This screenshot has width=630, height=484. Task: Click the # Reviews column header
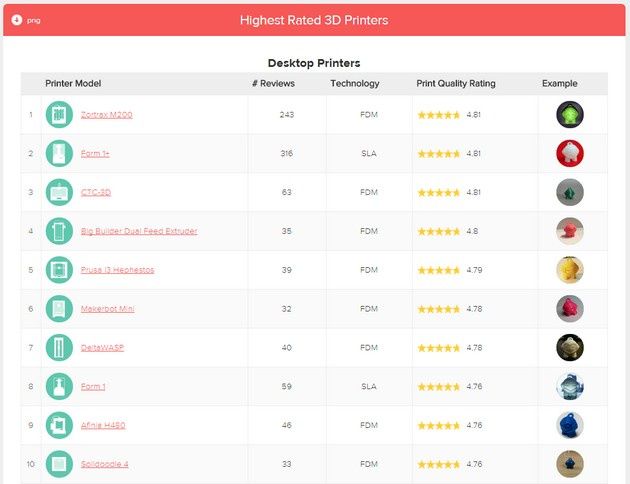pos(273,84)
